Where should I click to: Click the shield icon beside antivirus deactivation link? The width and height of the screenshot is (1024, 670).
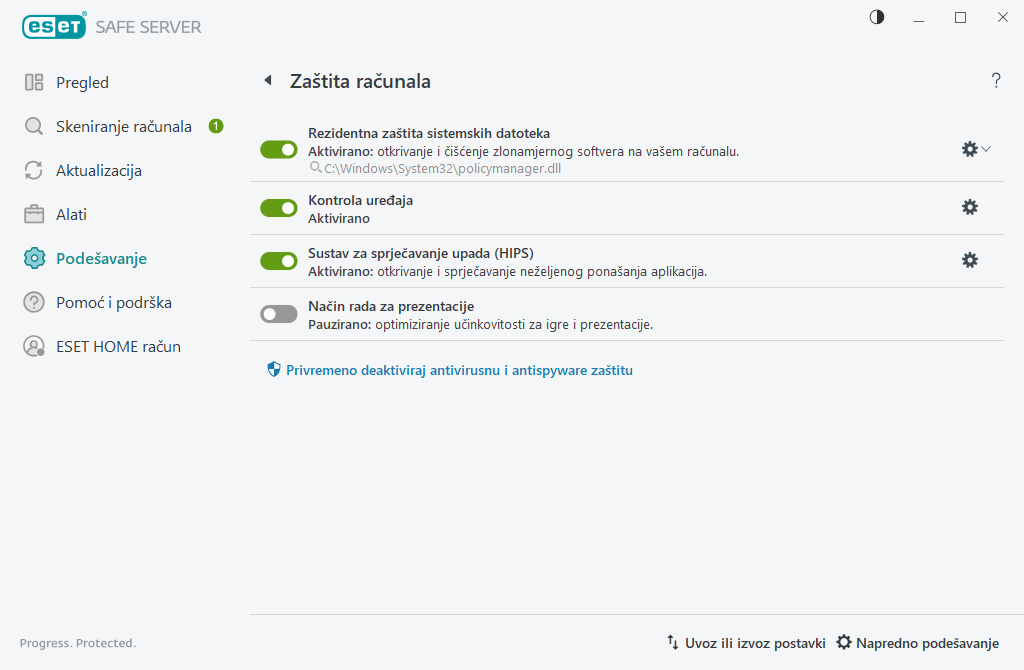[273, 369]
